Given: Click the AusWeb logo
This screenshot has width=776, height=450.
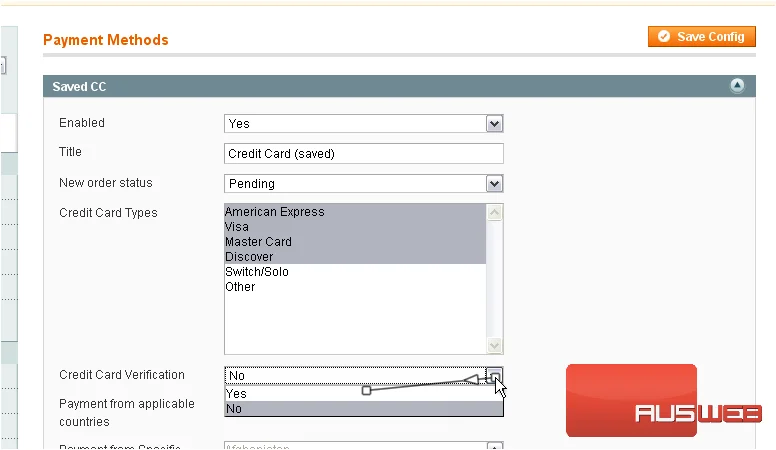Looking at the screenshot, I should [x=663, y=400].
